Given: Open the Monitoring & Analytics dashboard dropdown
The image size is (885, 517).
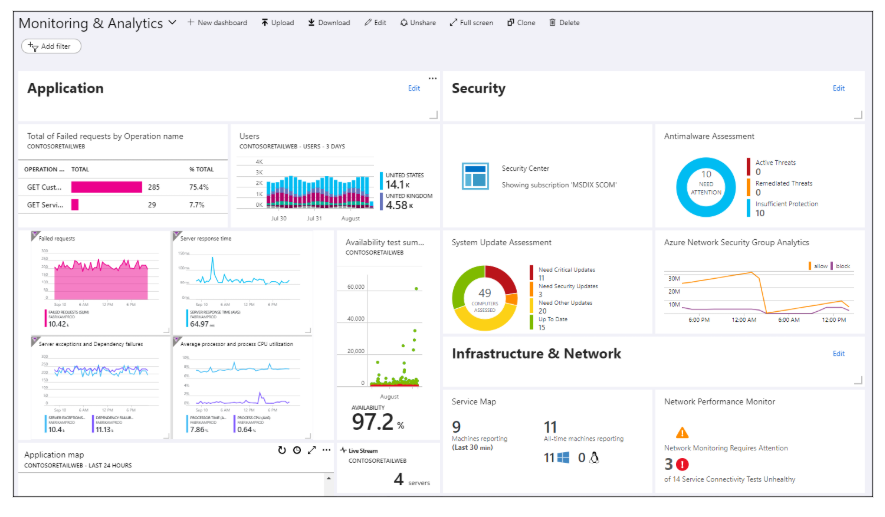Looking at the screenshot, I should (x=173, y=22).
